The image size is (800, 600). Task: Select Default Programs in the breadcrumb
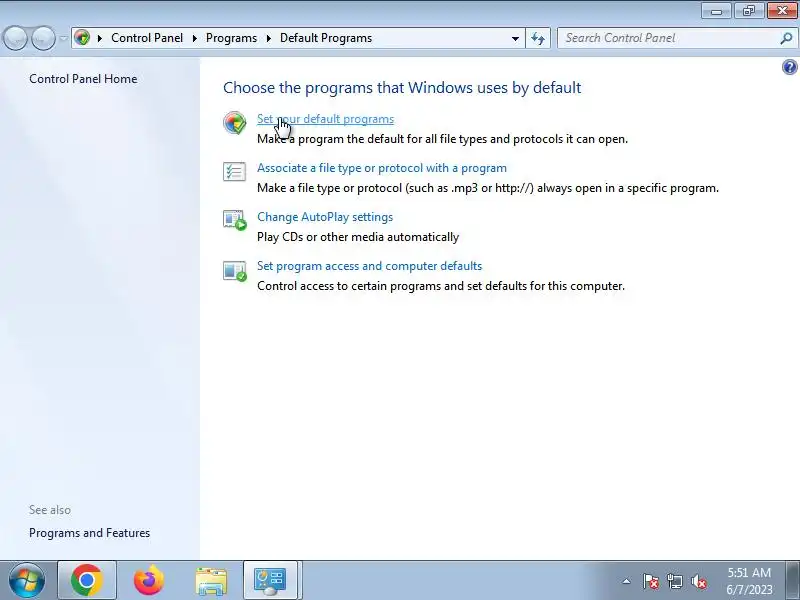click(x=326, y=38)
